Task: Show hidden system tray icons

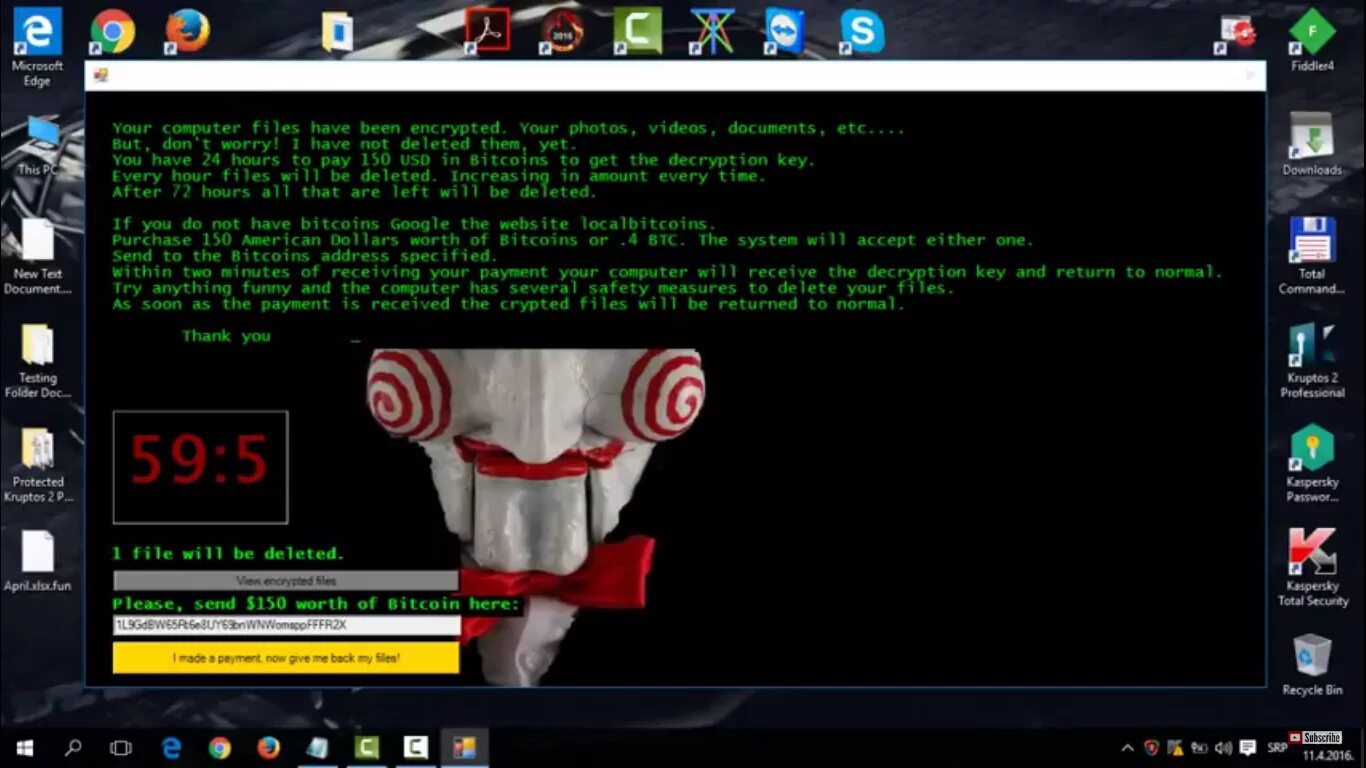Action: 1128,748
